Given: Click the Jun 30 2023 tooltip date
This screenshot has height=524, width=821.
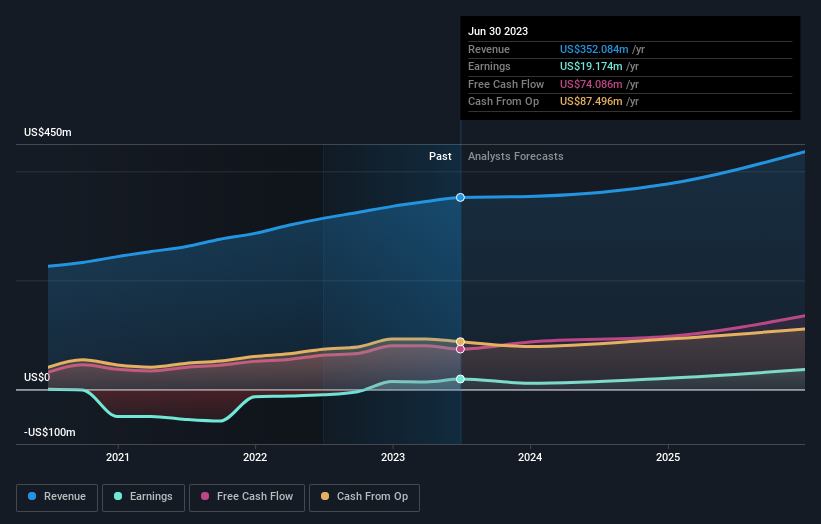Looking at the screenshot, I should (x=498, y=31).
